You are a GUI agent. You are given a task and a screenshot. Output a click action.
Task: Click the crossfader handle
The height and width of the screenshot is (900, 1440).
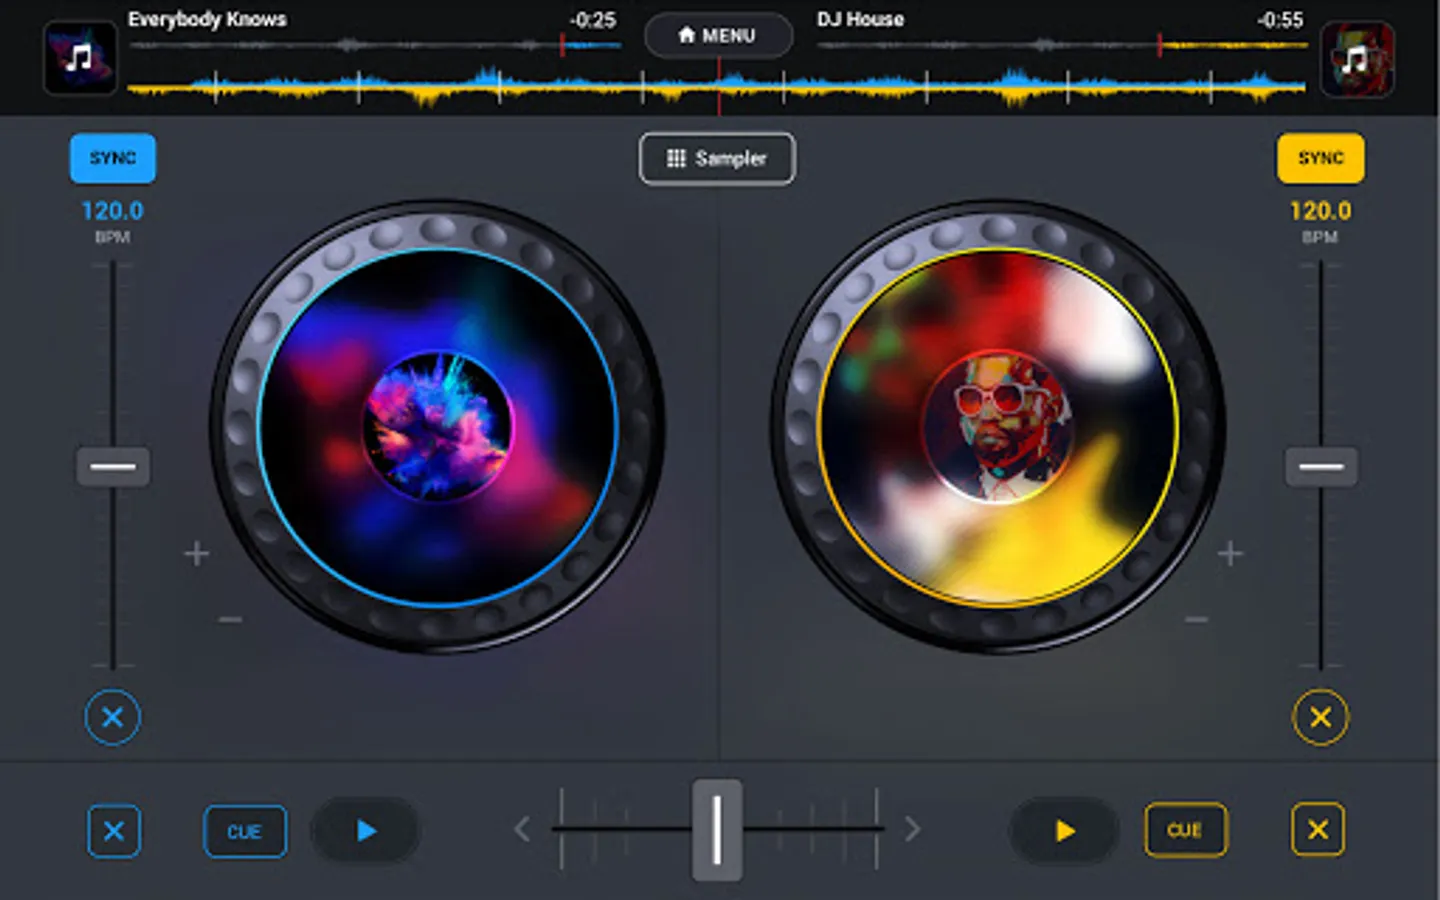click(717, 830)
